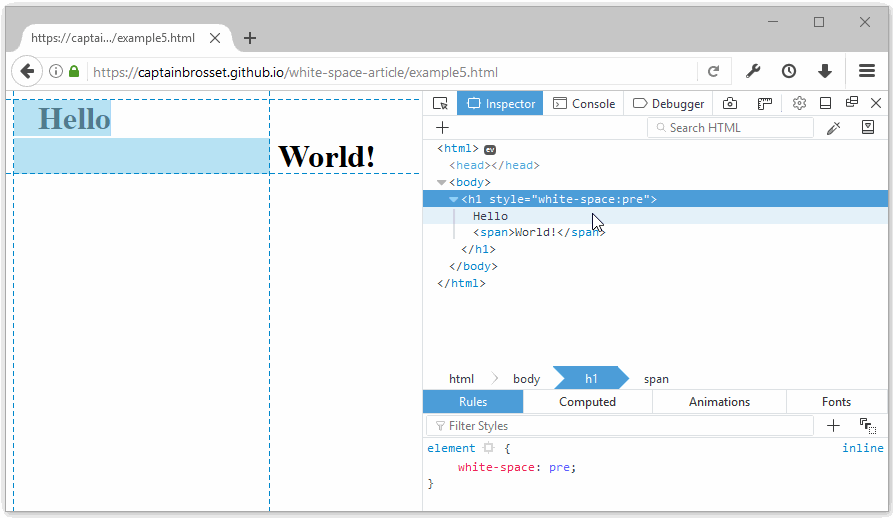
Task: Click the create new node plus icon
Action: [x=442, y=128]
